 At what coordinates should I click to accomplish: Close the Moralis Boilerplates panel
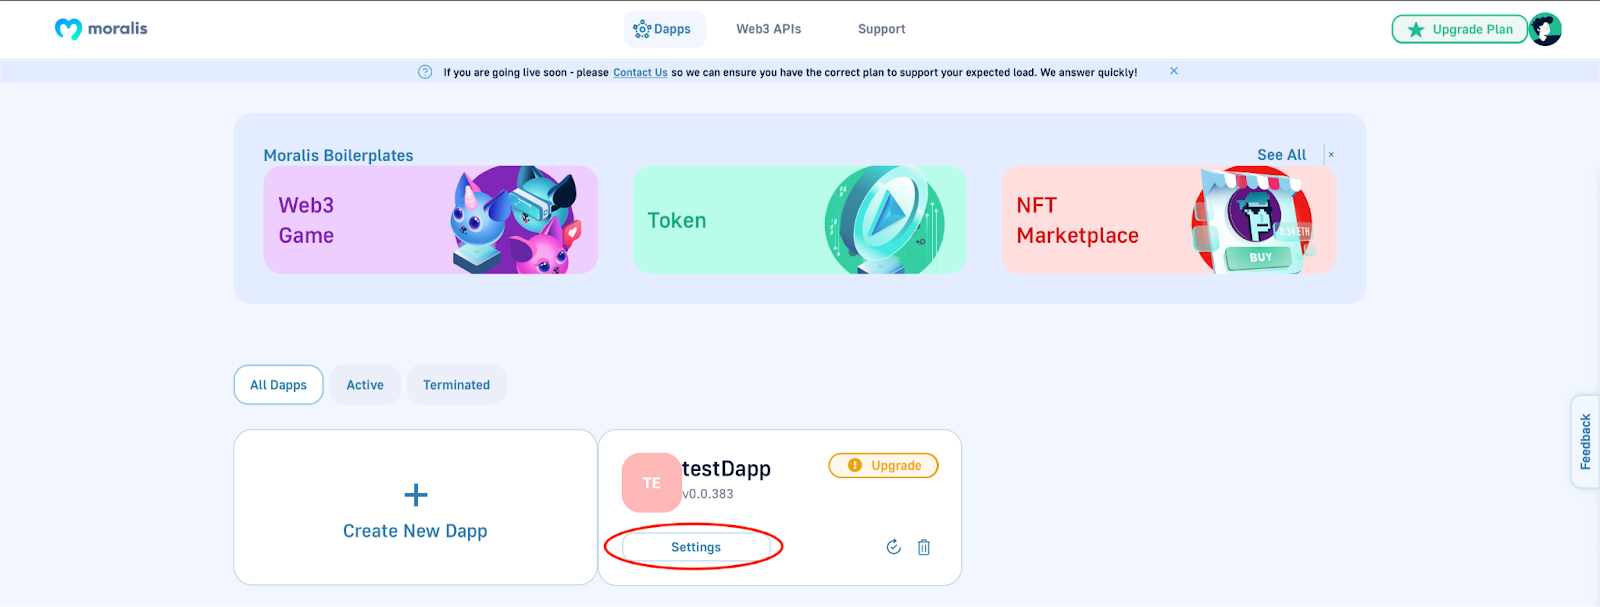[x=1331, y=155]
